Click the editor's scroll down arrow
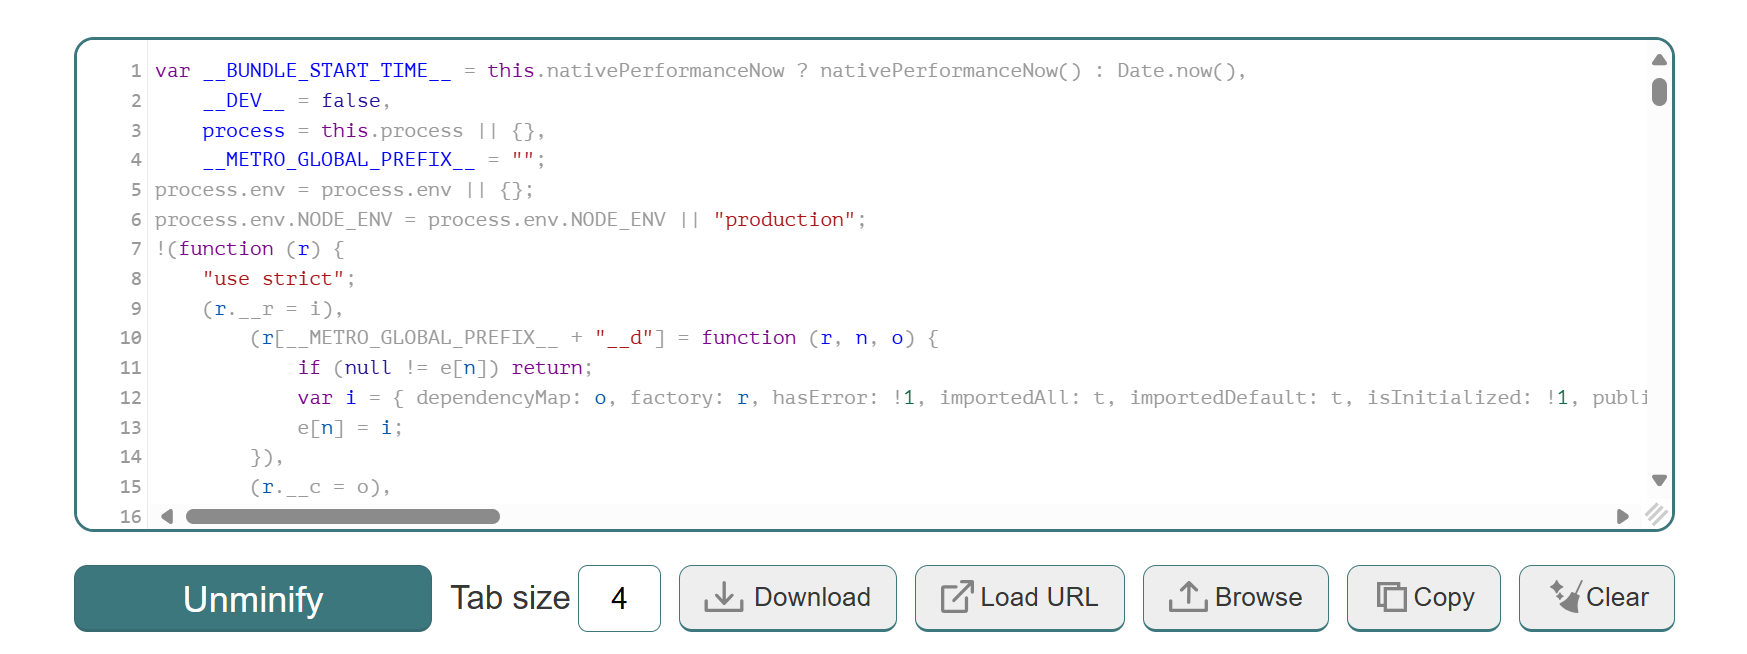The height and width of the screenshot is (654, 1747). pos(1659,481)
